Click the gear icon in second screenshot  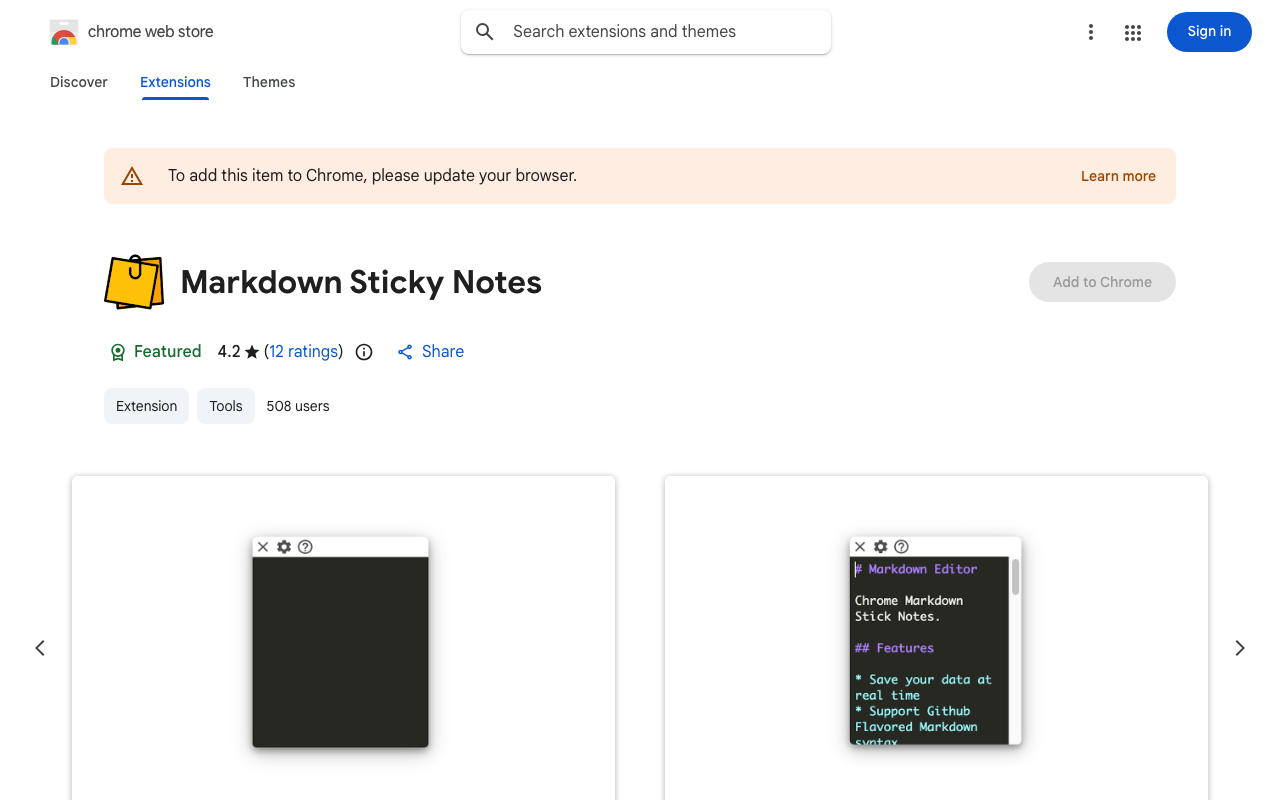click(x=881, y=546)
